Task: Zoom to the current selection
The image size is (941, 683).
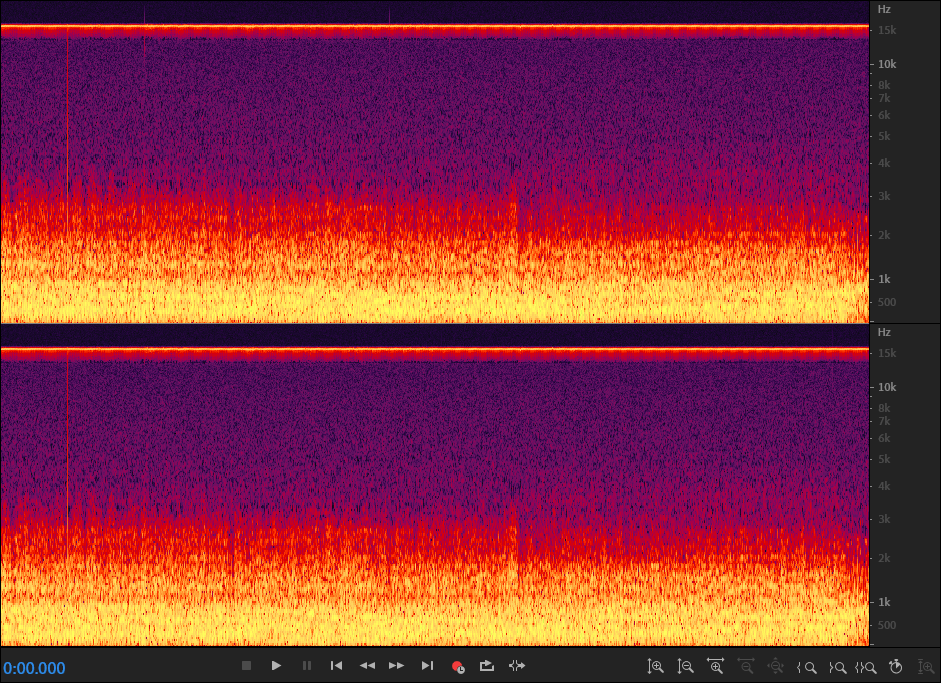Action: click(865, 667)
